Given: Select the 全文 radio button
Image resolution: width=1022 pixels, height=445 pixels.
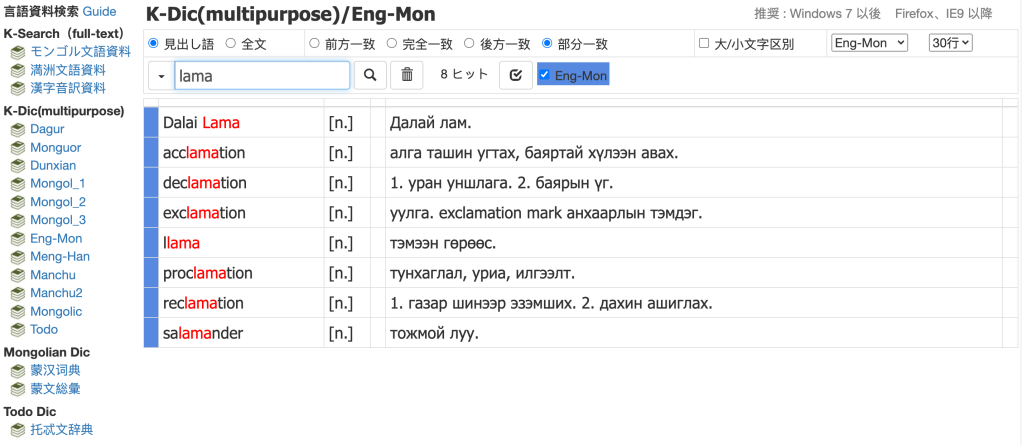Looking at the screenshot, I should point(231,44).
